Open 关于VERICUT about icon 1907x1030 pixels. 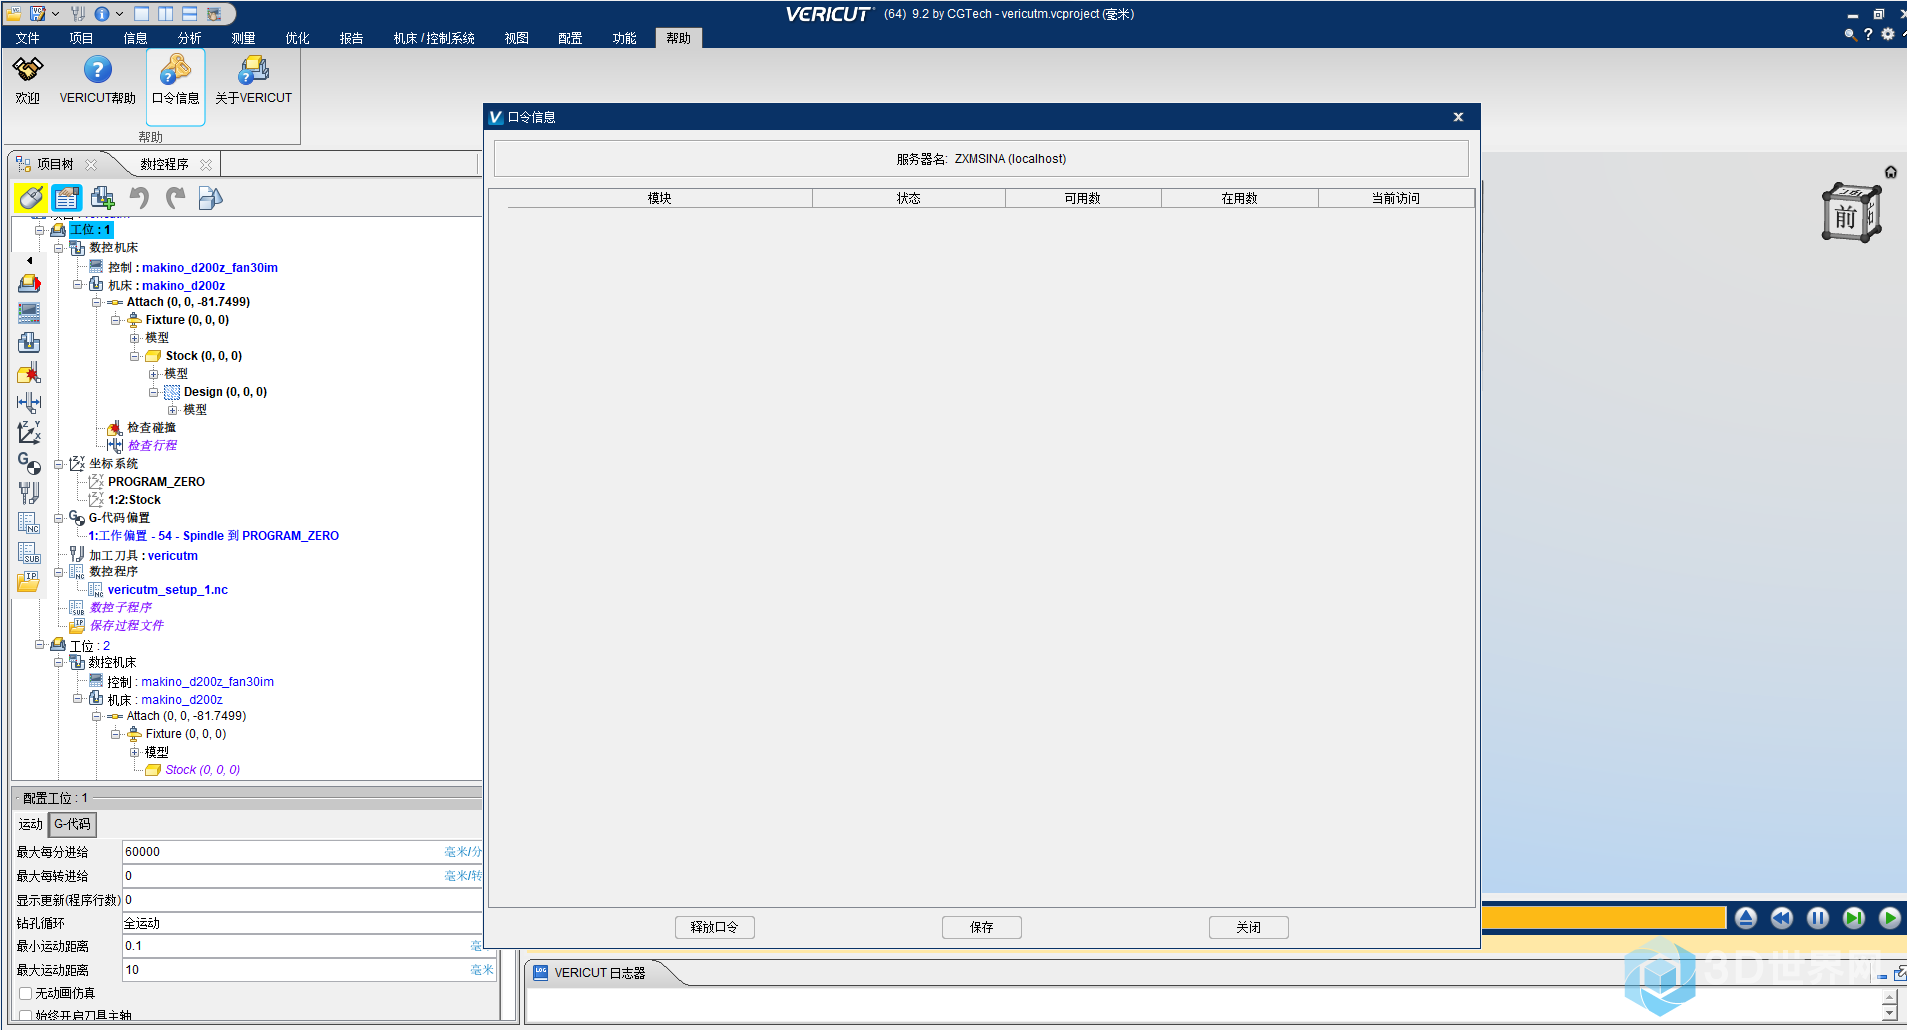point(253,69)
